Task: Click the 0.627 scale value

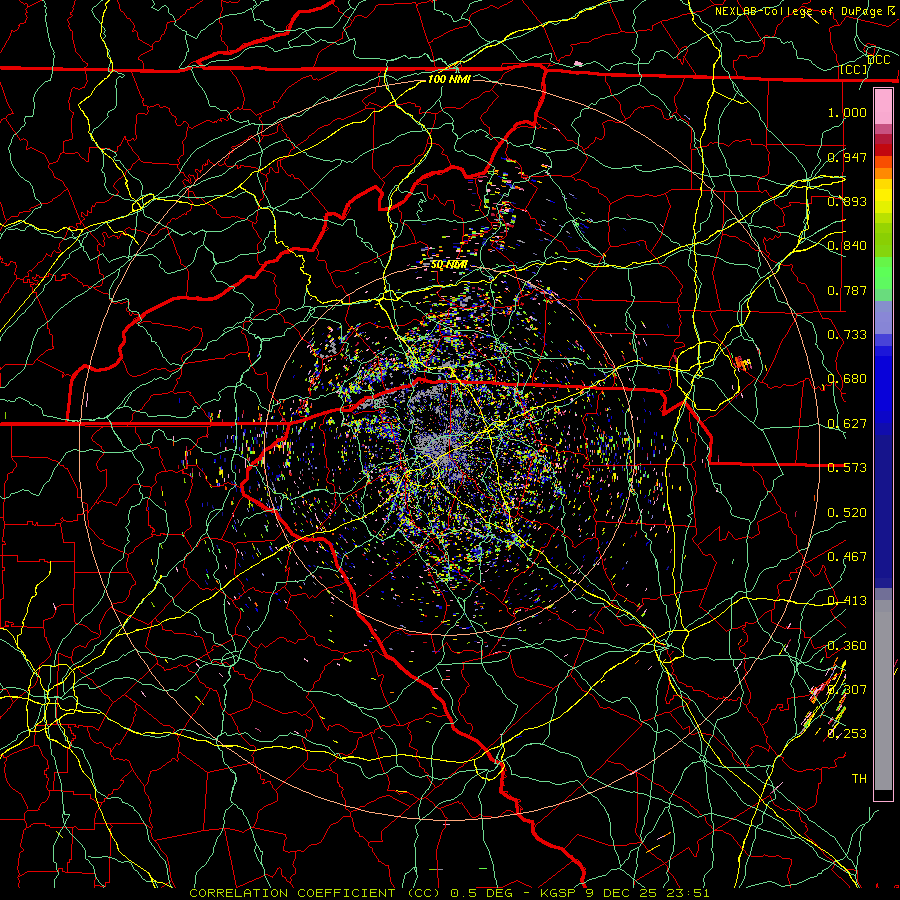Action: coord(847,424)
